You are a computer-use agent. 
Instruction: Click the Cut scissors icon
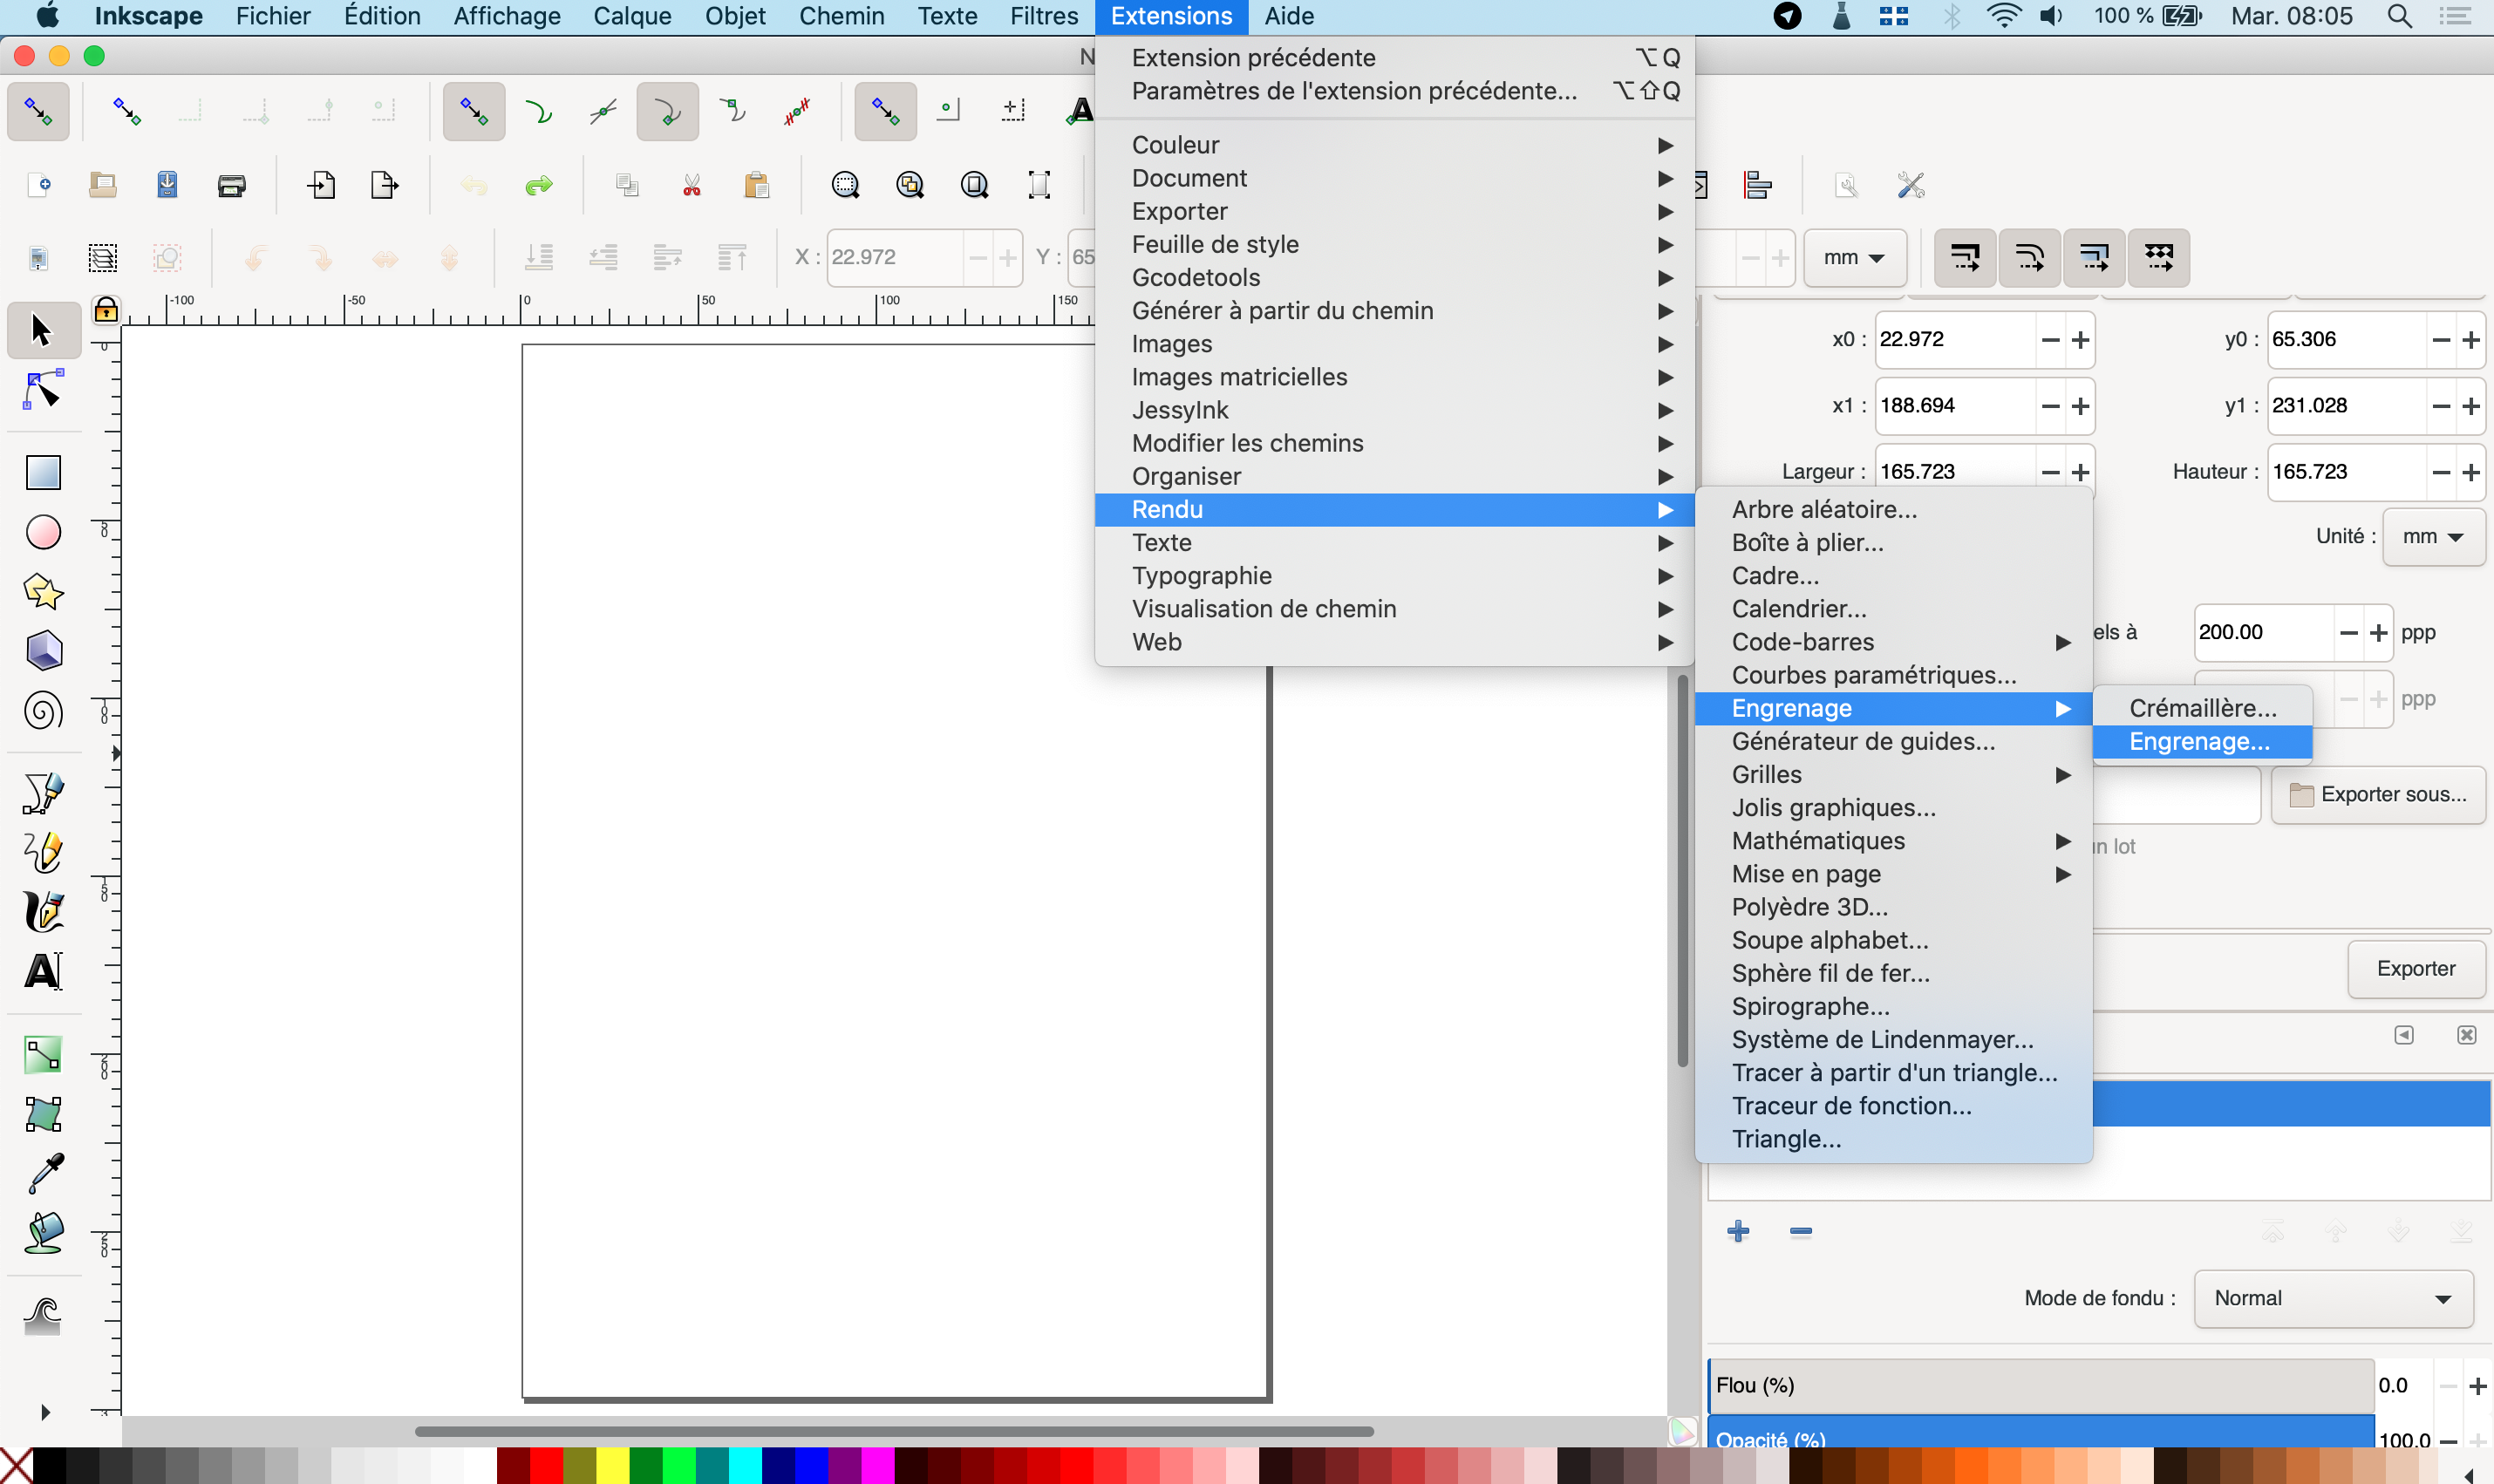click(691, 185)
